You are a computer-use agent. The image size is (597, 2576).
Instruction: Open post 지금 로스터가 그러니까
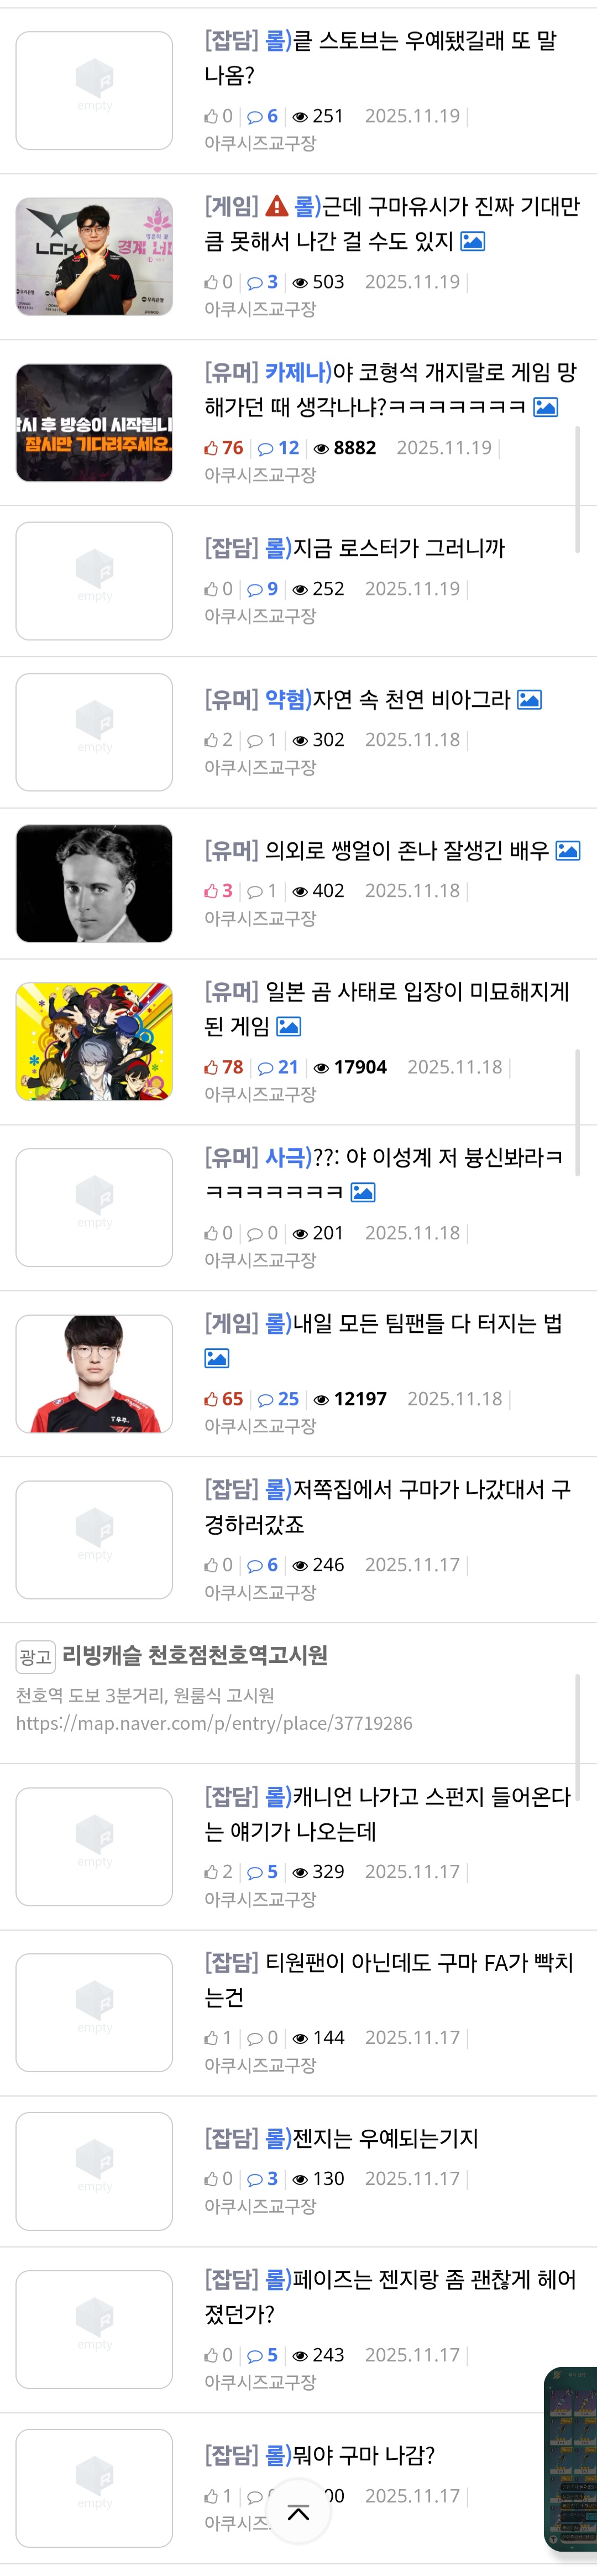coord(355,548)
